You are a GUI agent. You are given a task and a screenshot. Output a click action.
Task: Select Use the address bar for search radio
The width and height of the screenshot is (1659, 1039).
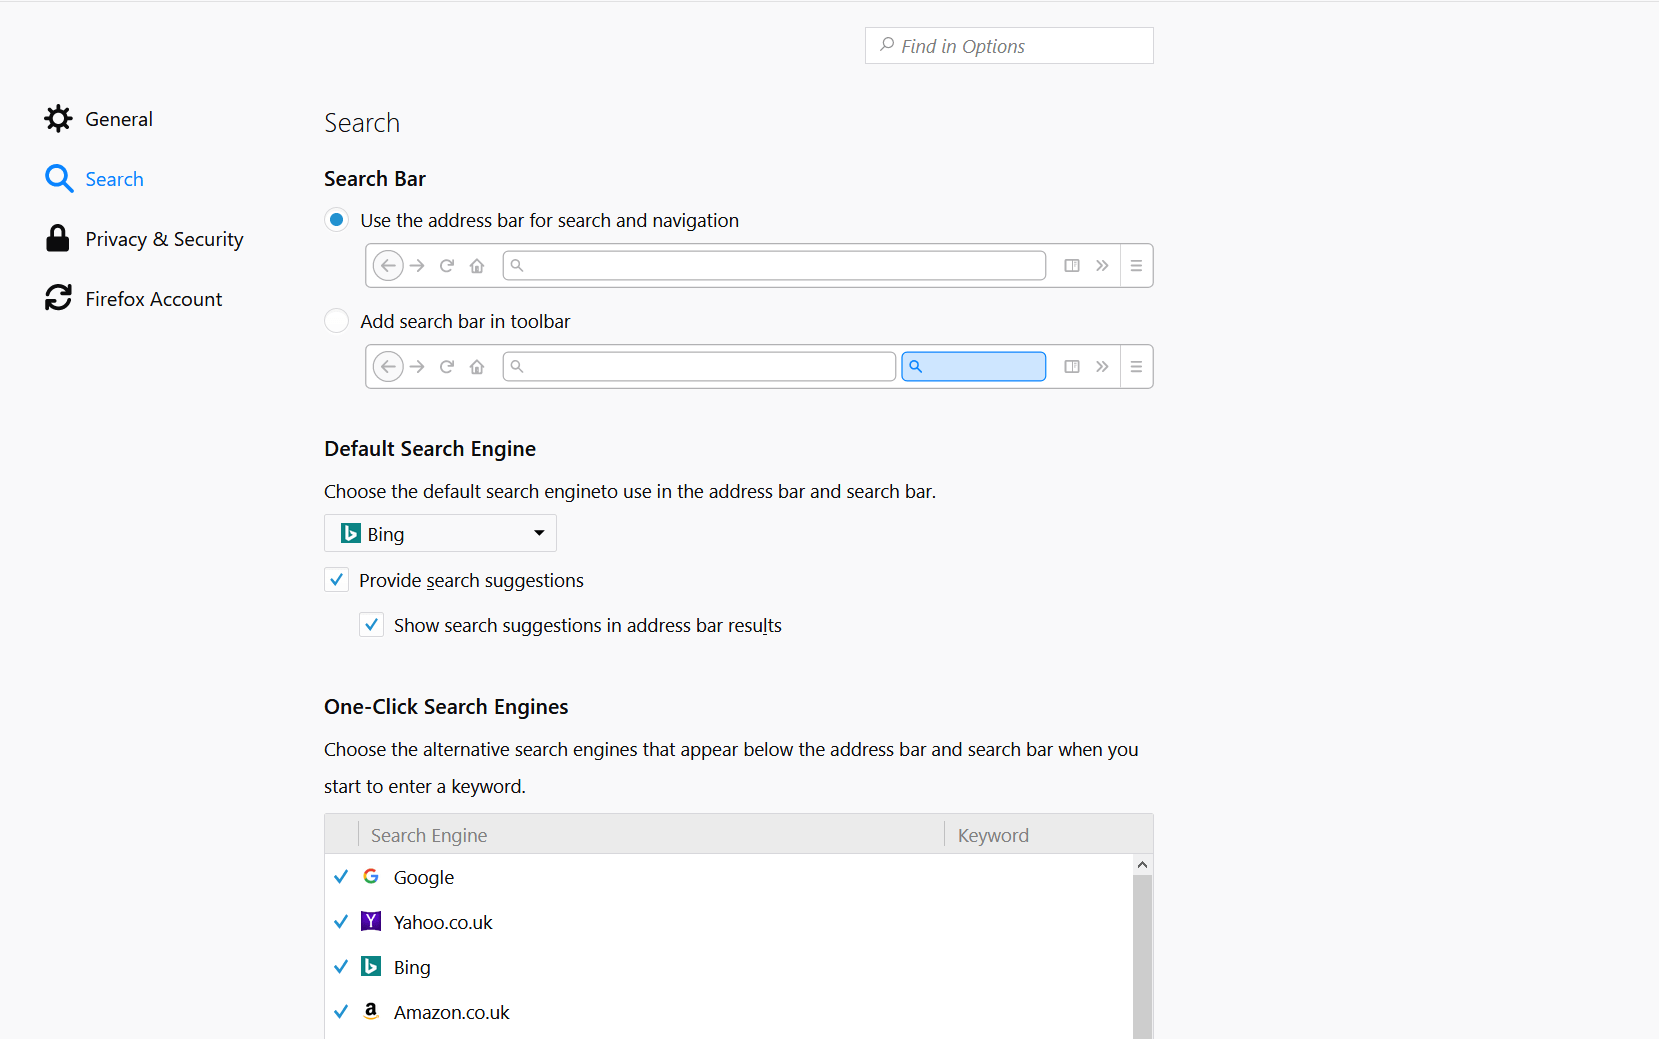coord(337,220)
